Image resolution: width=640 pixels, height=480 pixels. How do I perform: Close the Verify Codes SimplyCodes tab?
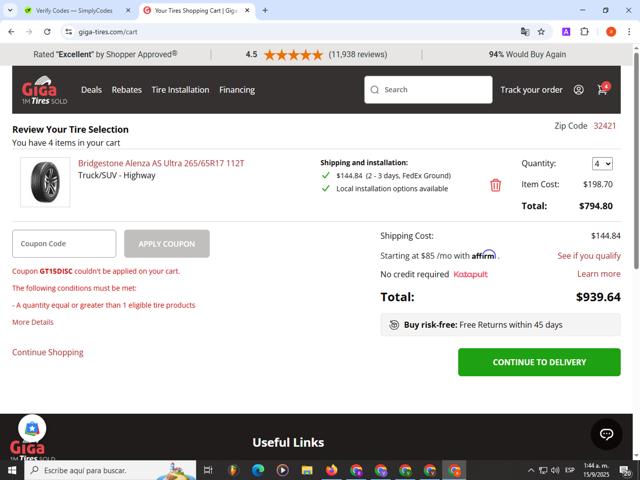(x=128, y=11)
